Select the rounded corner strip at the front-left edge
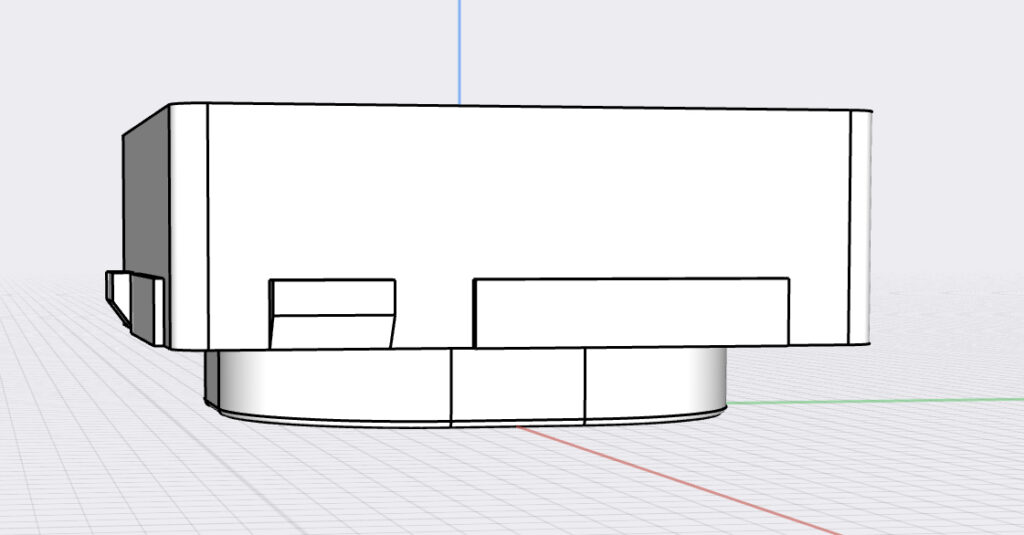Image resolution: width=1024 pixels, height=535 pixels. (x=189, y=226)
